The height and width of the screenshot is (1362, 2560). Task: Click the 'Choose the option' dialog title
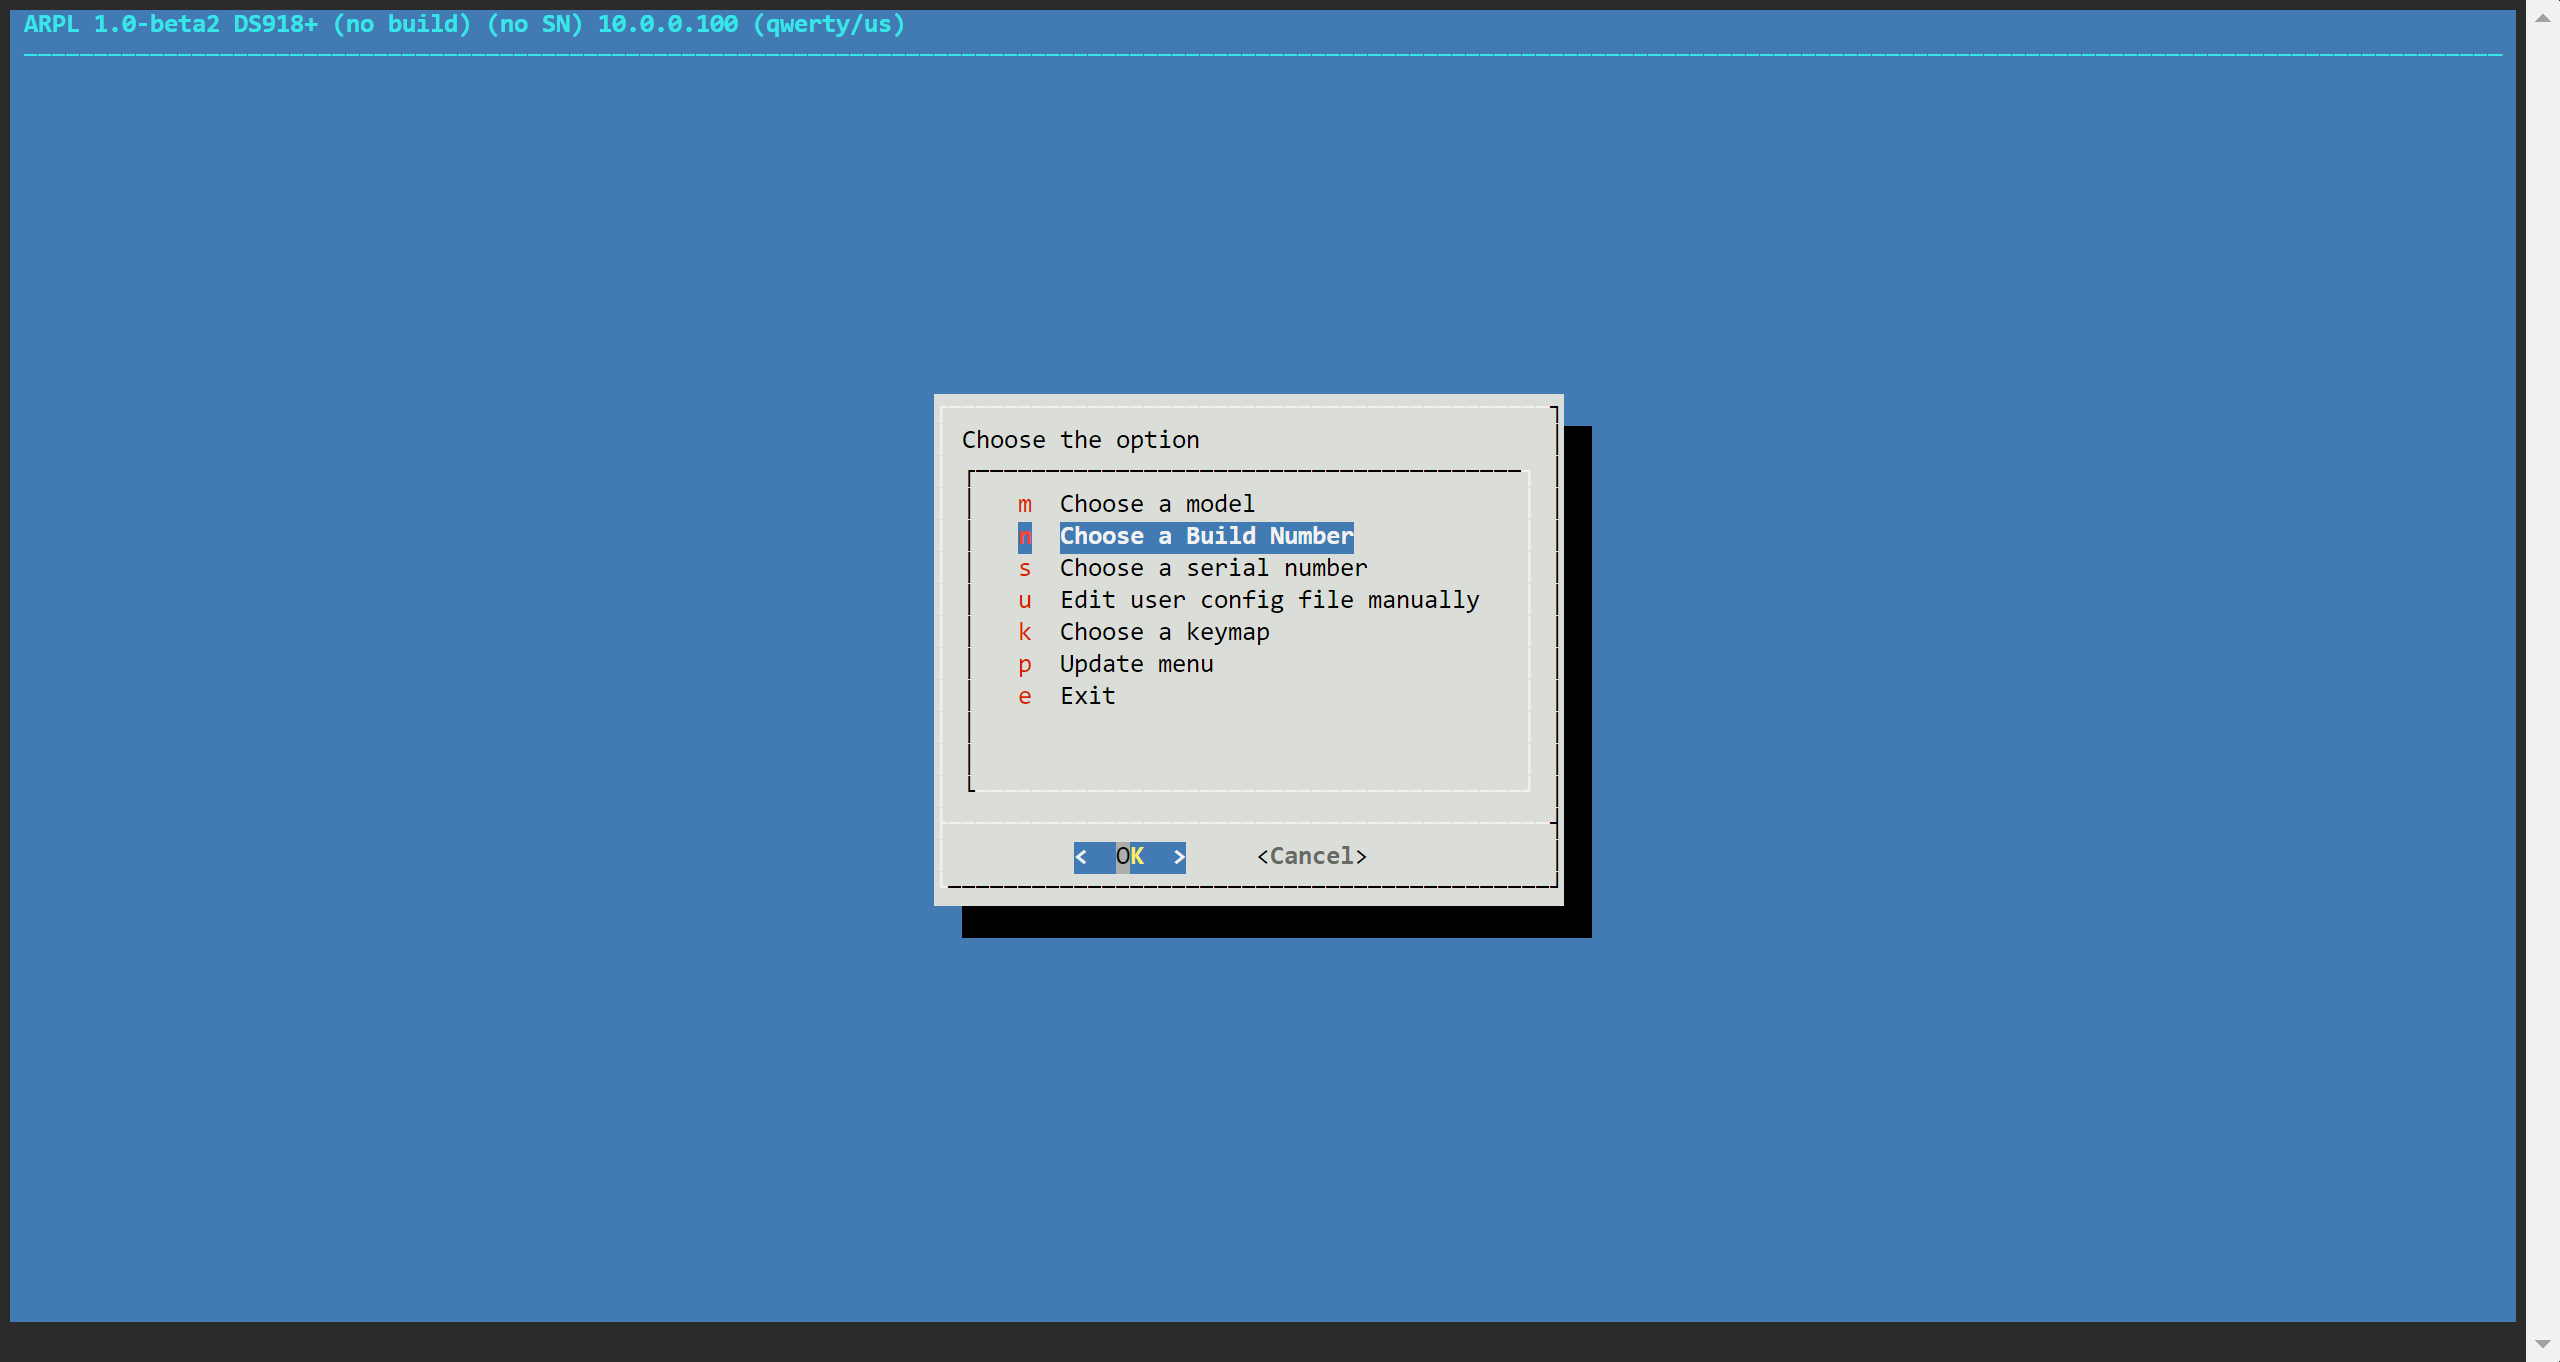click(1080, 440)
